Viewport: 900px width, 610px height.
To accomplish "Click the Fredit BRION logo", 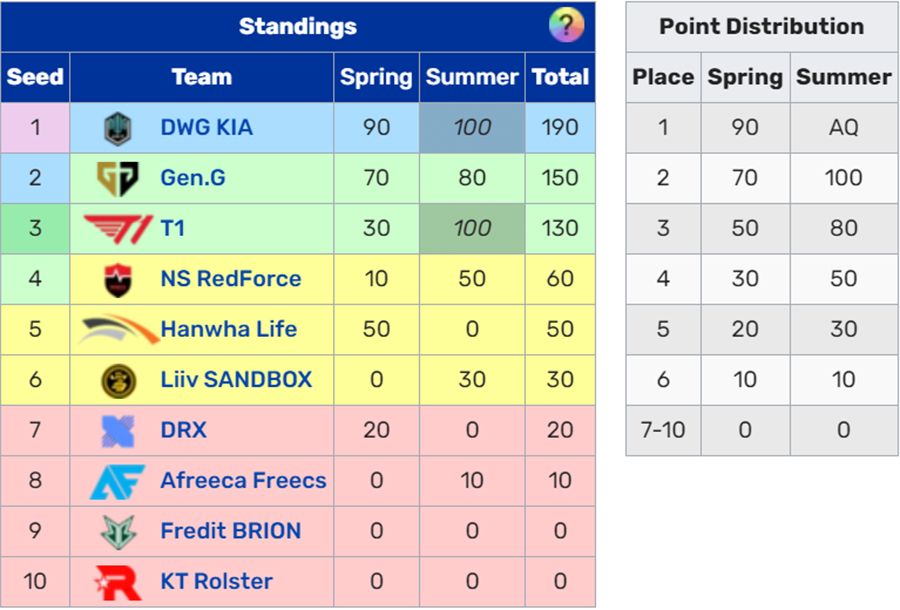I will pos(118,532).
